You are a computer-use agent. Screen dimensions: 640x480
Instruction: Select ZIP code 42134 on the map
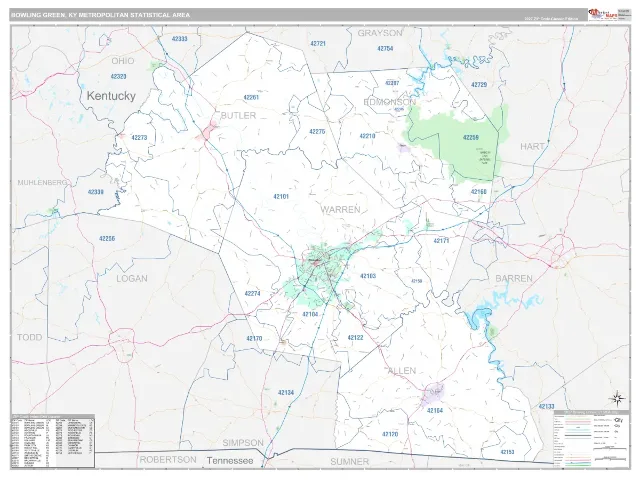[286, 393]
